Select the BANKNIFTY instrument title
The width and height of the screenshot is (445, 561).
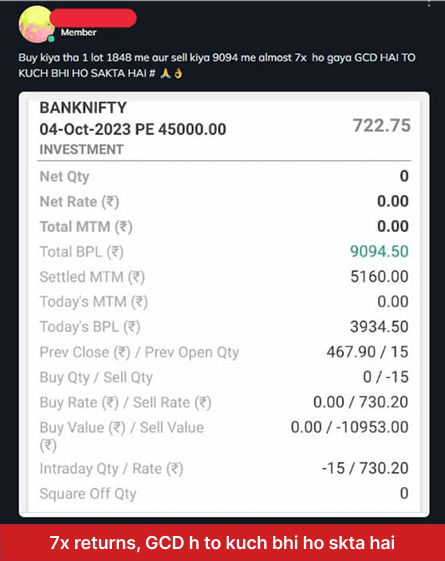pos(83,108)
